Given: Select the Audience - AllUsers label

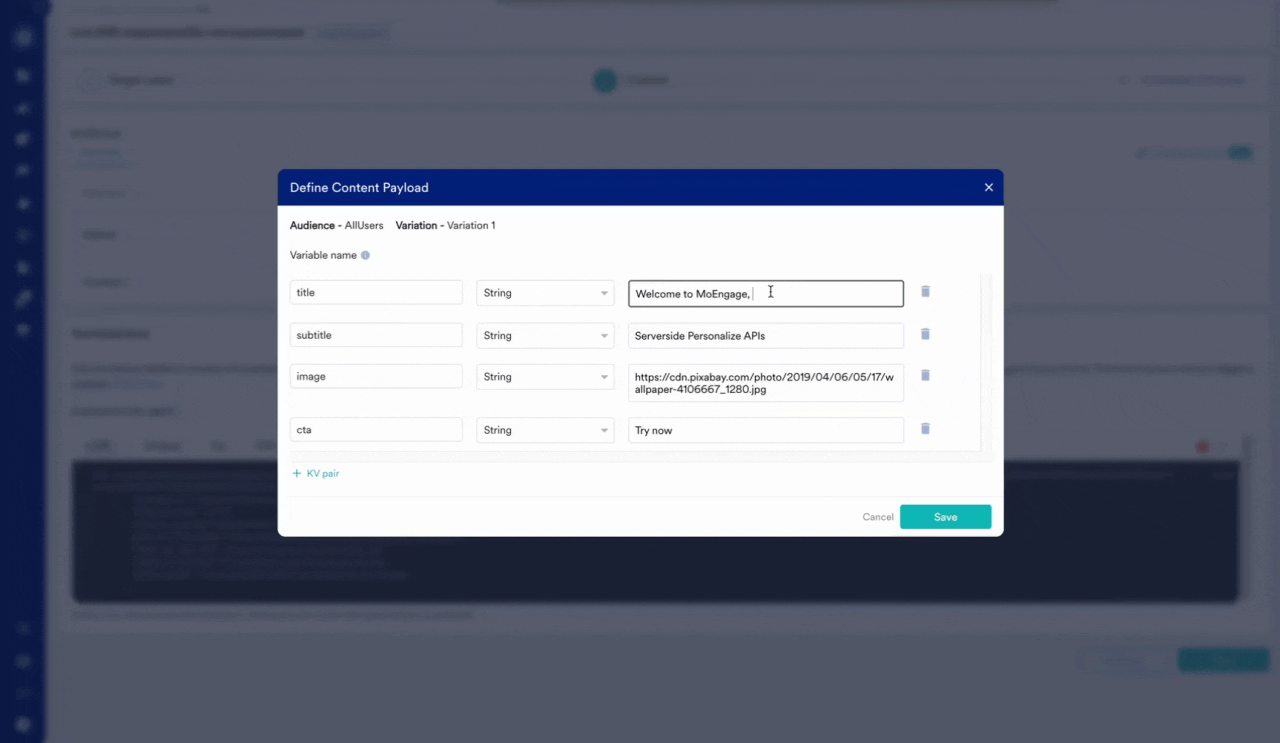Looking at the screenshot, I should [x=336, y=225].
